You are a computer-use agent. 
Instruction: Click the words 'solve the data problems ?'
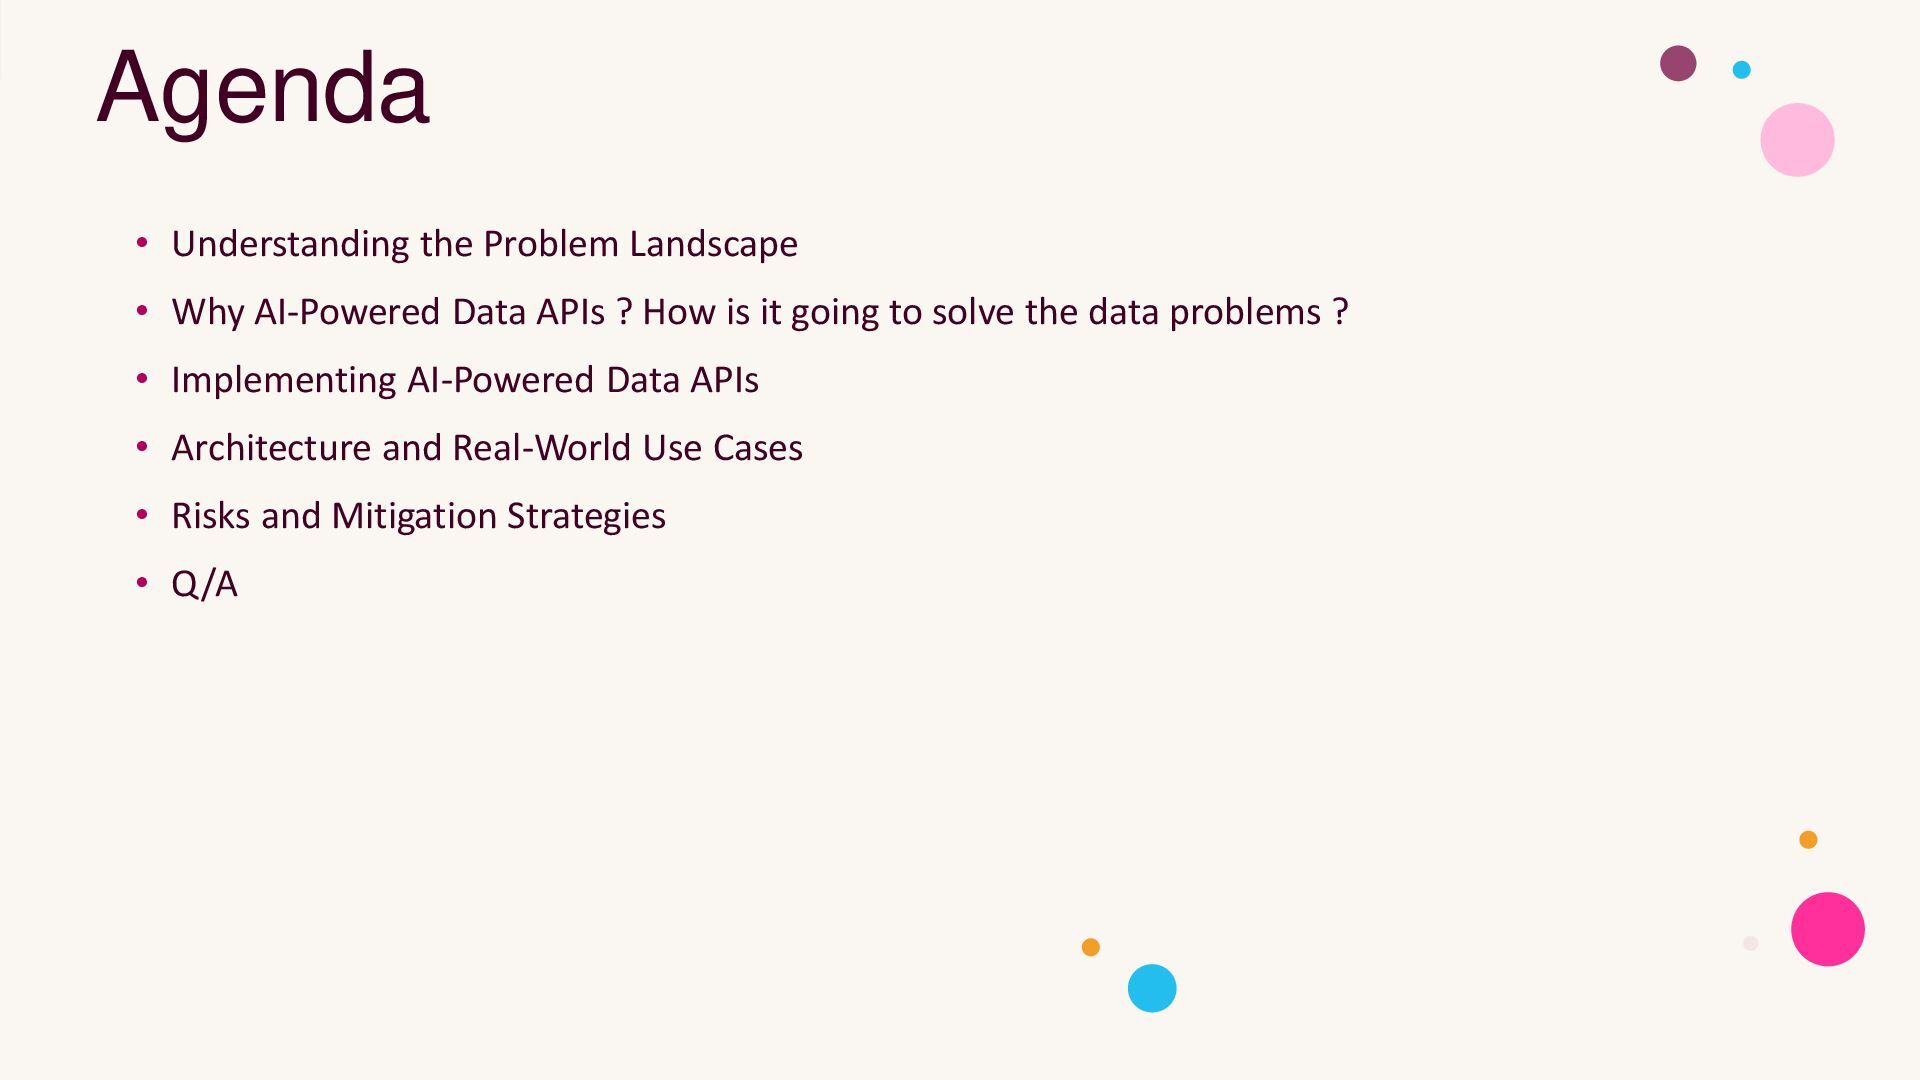point(1140,312)
